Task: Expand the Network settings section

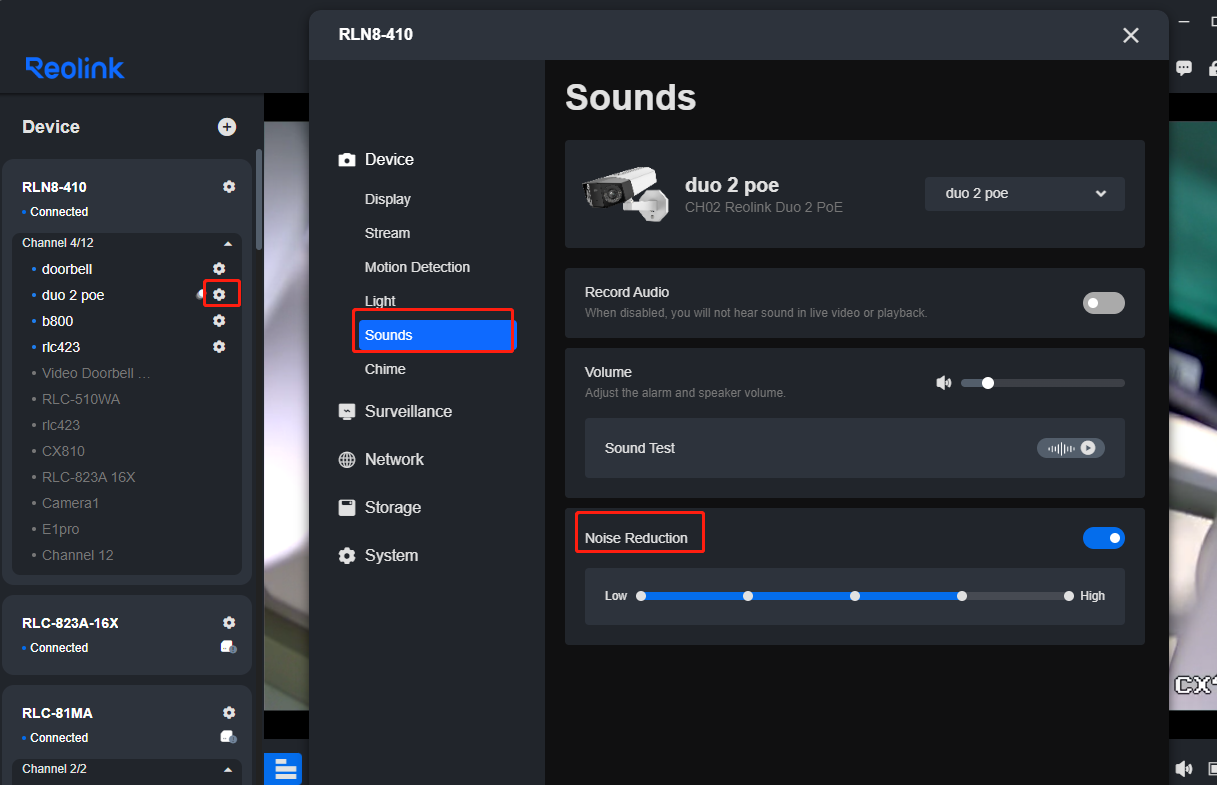Action: point(381,459)
